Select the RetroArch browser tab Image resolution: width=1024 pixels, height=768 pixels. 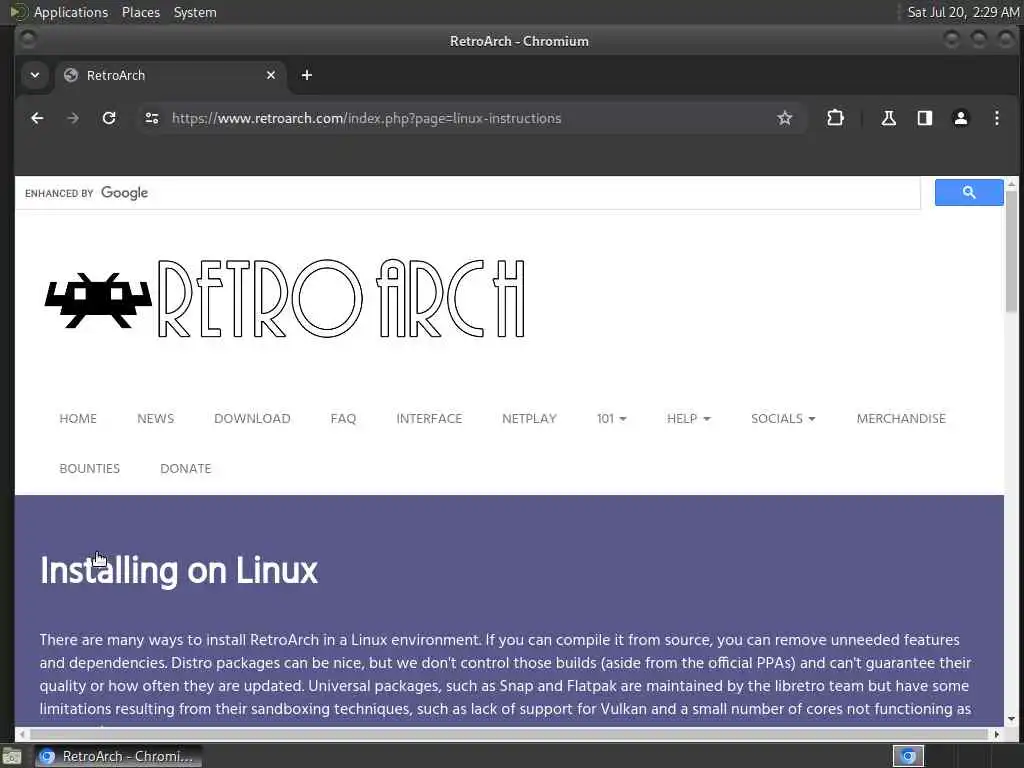[170, 75]
